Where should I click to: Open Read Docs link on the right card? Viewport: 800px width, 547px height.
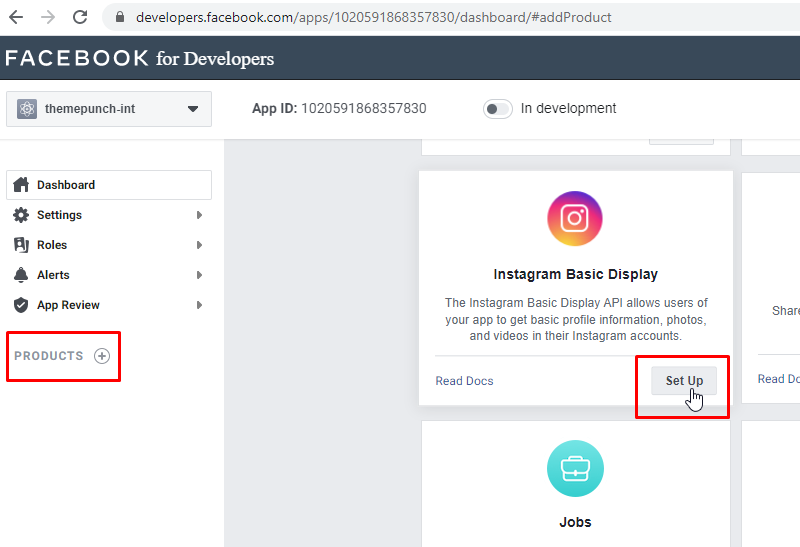click(779, 379)
